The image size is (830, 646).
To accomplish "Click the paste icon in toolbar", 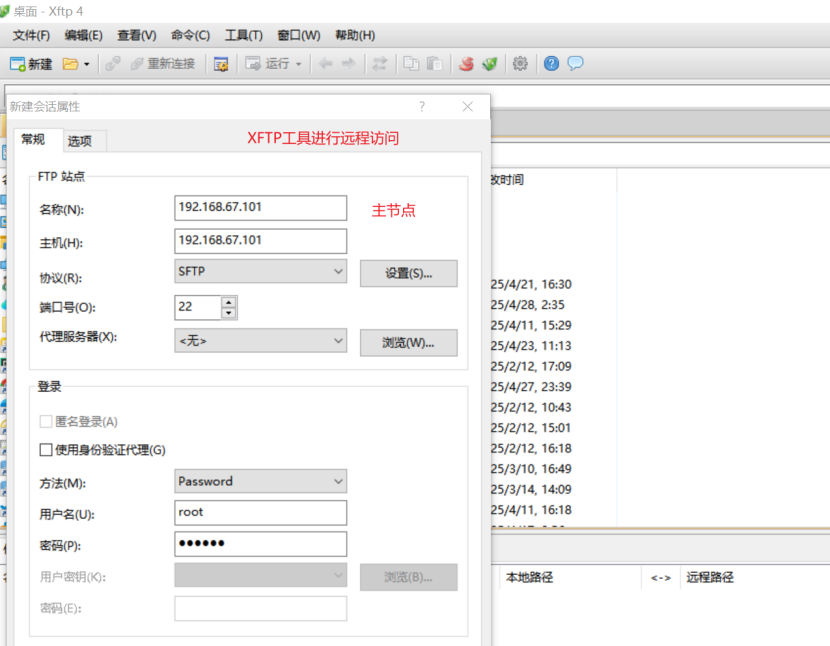I will pos(435,64).
